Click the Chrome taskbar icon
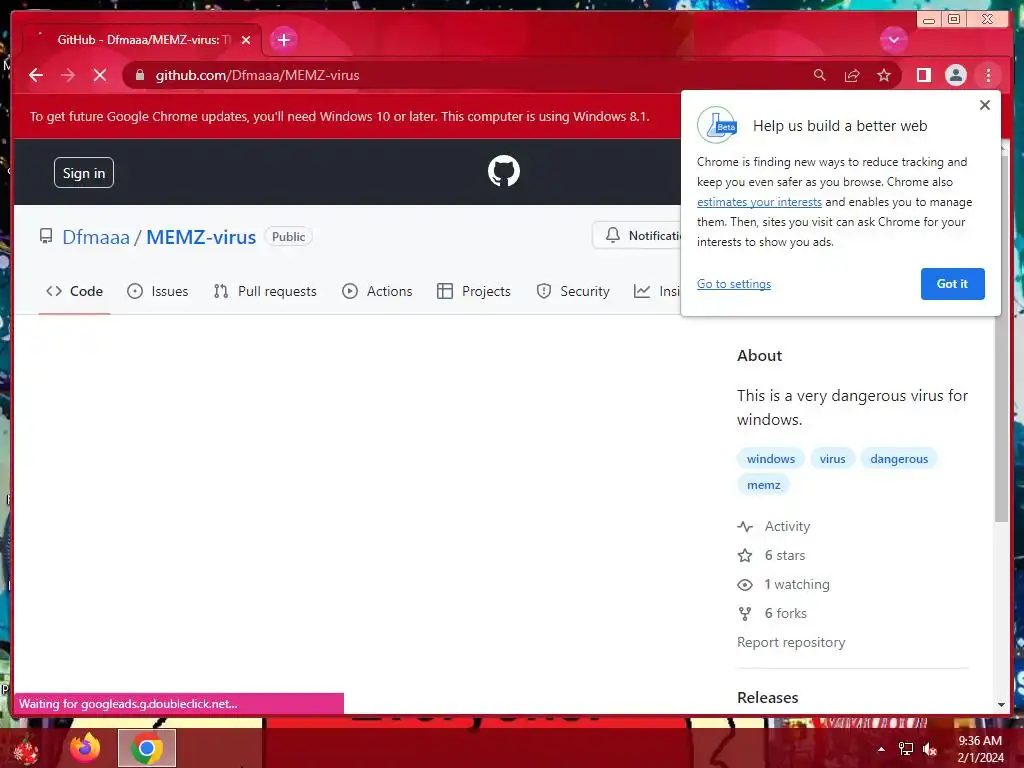 (147, 748)
